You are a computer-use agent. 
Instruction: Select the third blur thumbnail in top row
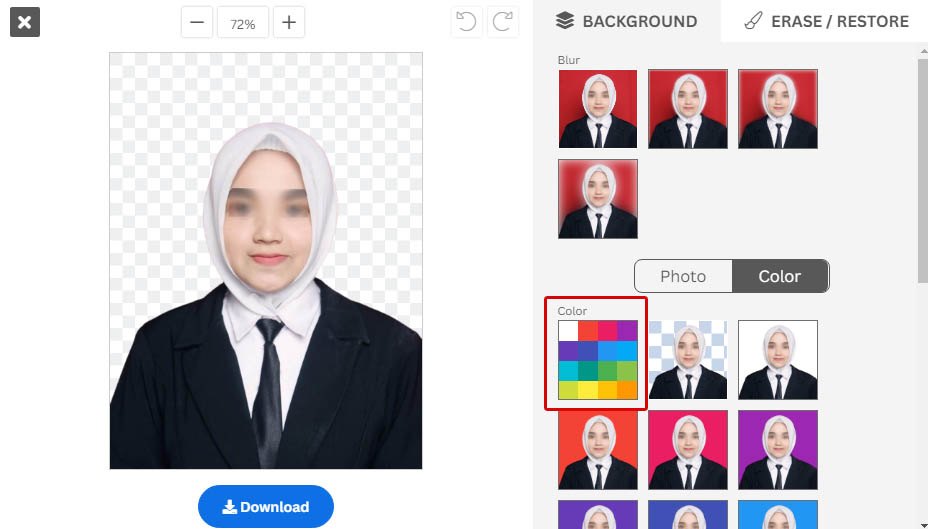pyautogui.click(x=778, y=109)
